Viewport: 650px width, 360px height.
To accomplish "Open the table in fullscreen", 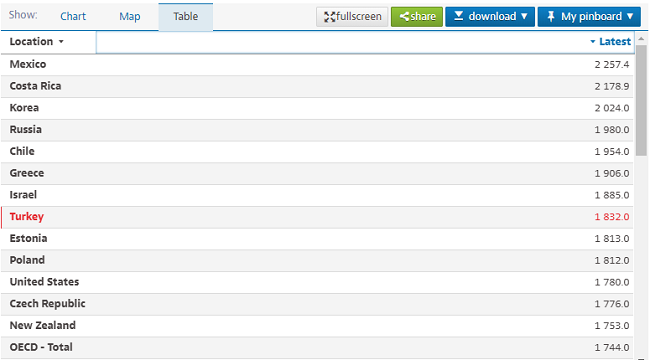I will coord(352,17).
